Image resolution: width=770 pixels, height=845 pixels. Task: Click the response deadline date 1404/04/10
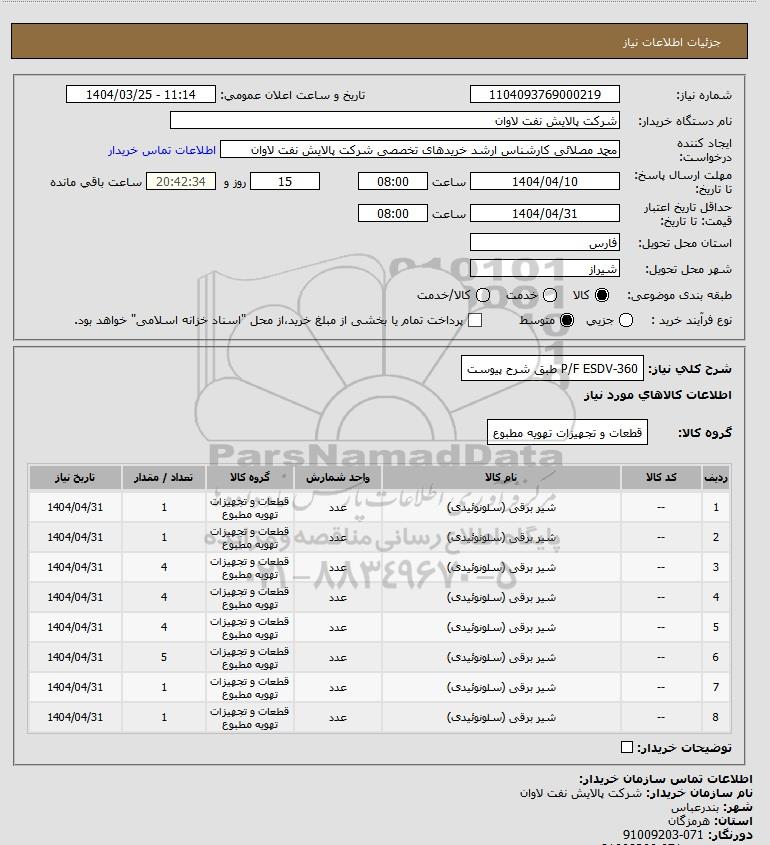click(545, 182)
